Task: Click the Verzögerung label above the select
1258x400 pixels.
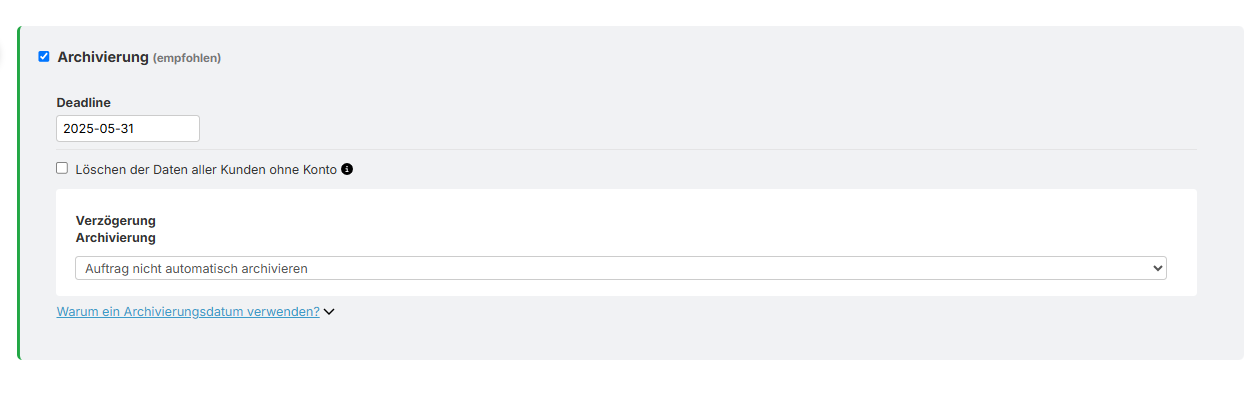Action: click(116, 220)
